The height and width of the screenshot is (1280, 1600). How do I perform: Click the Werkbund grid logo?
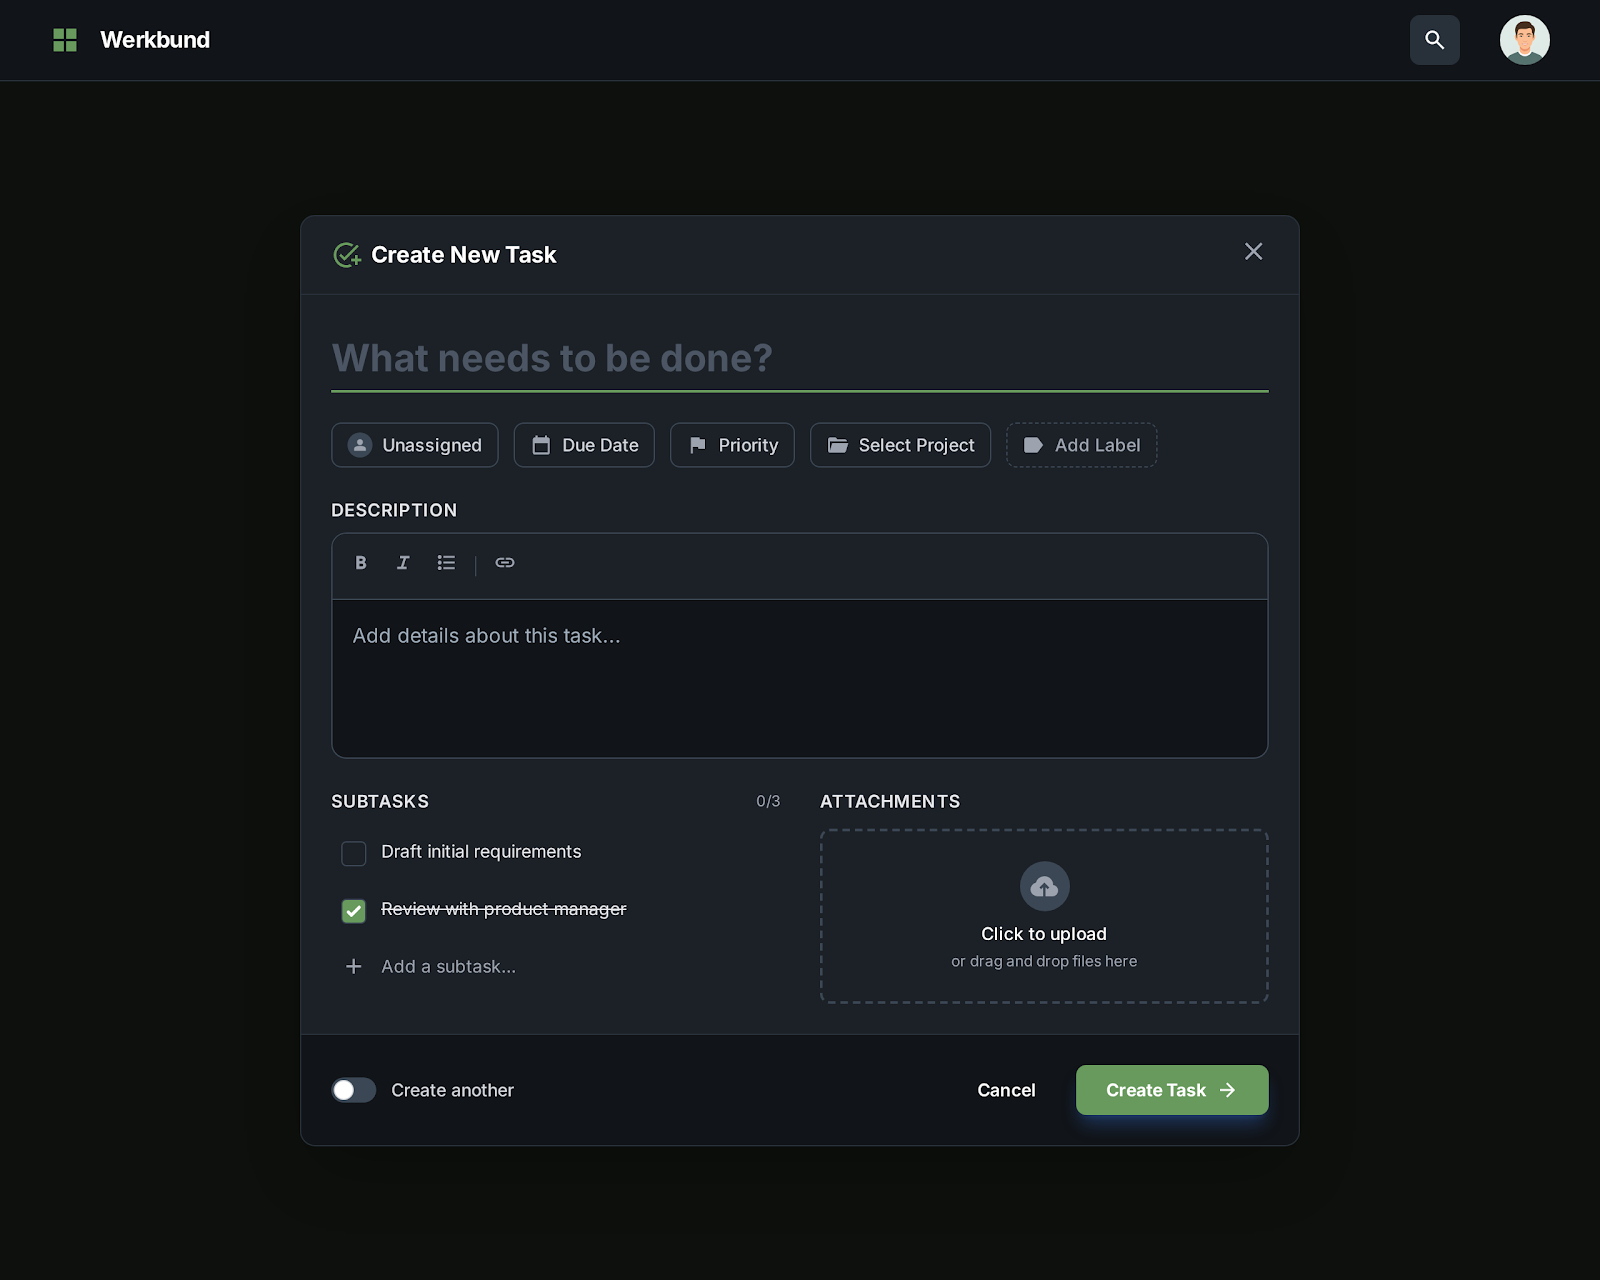pyautogui.click(x=65, y=40)
